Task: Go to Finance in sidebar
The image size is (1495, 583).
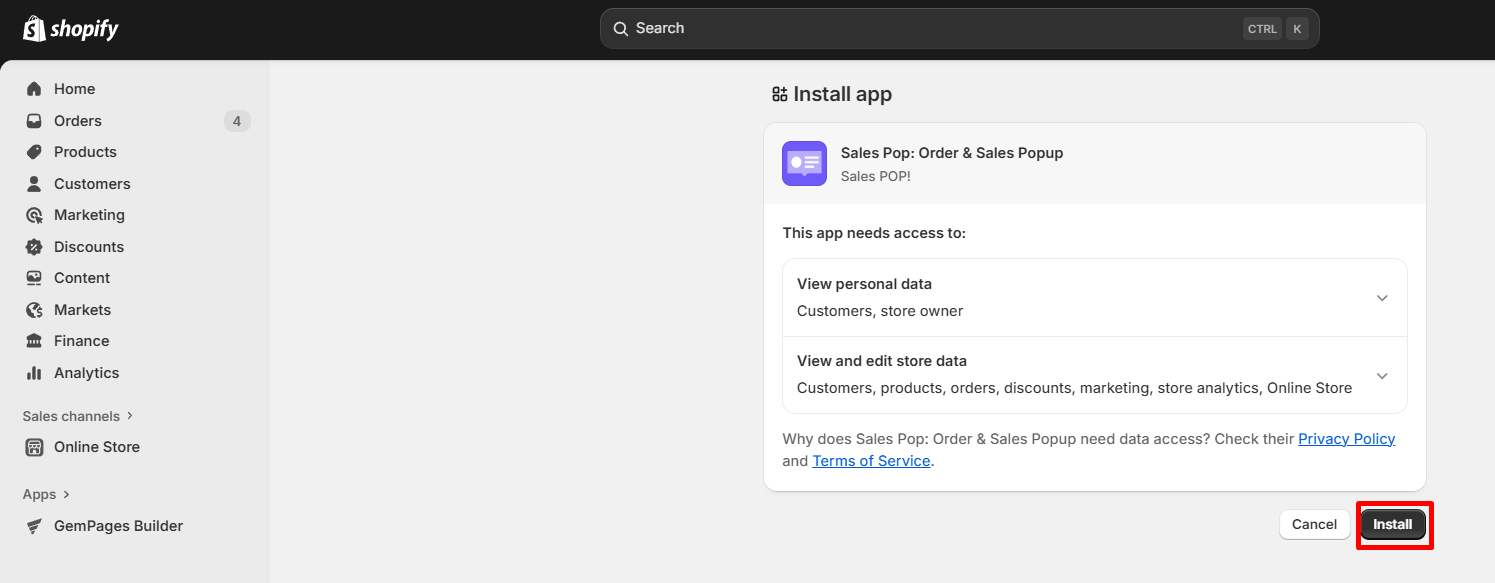Action: tap(81, 341)
